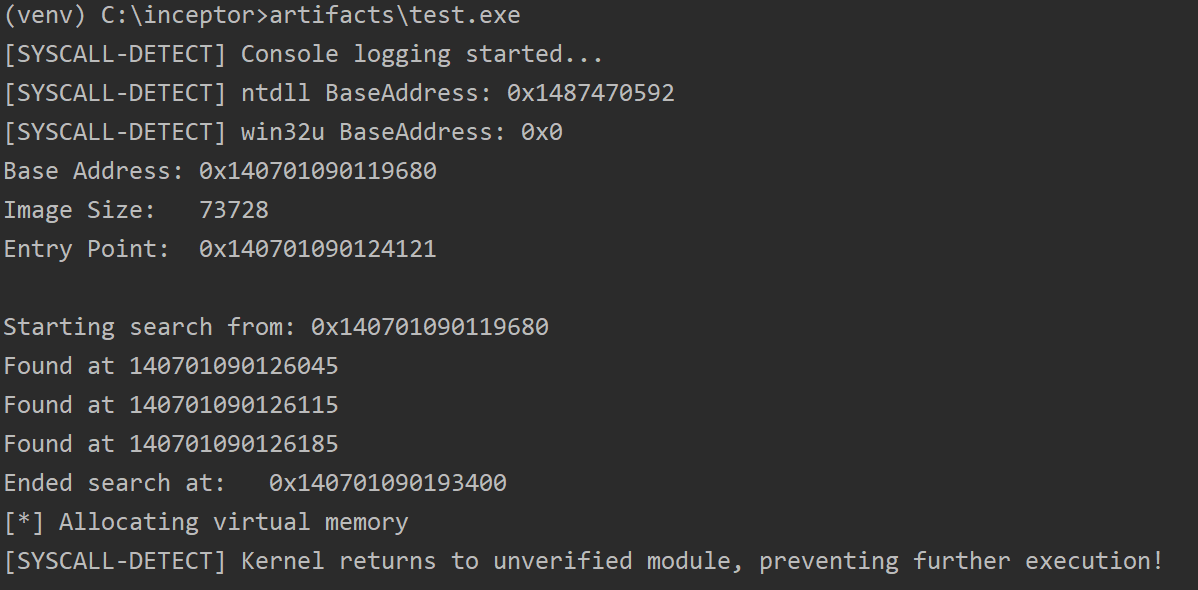The image size is (1198, 590).
Task: Click the Entry Point value 0x140701090124121
Action: (x=318, y=249)
